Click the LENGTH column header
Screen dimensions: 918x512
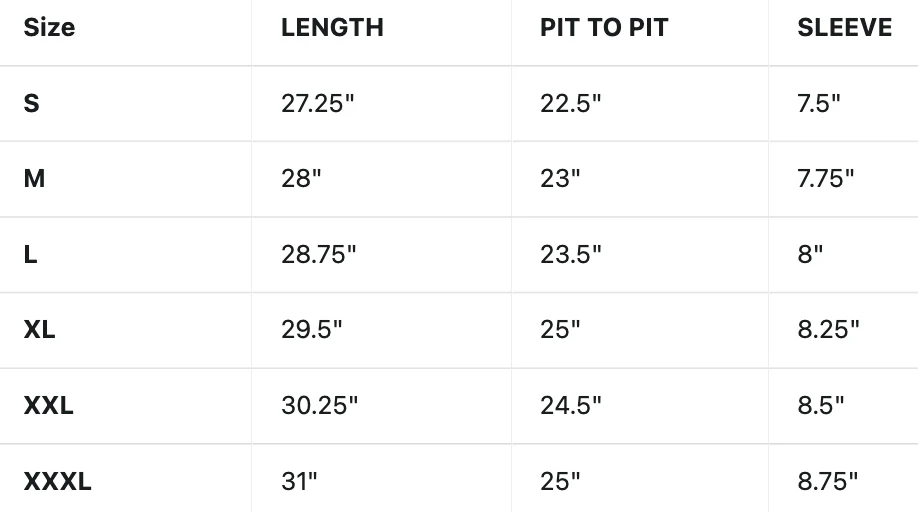(332, 28)
